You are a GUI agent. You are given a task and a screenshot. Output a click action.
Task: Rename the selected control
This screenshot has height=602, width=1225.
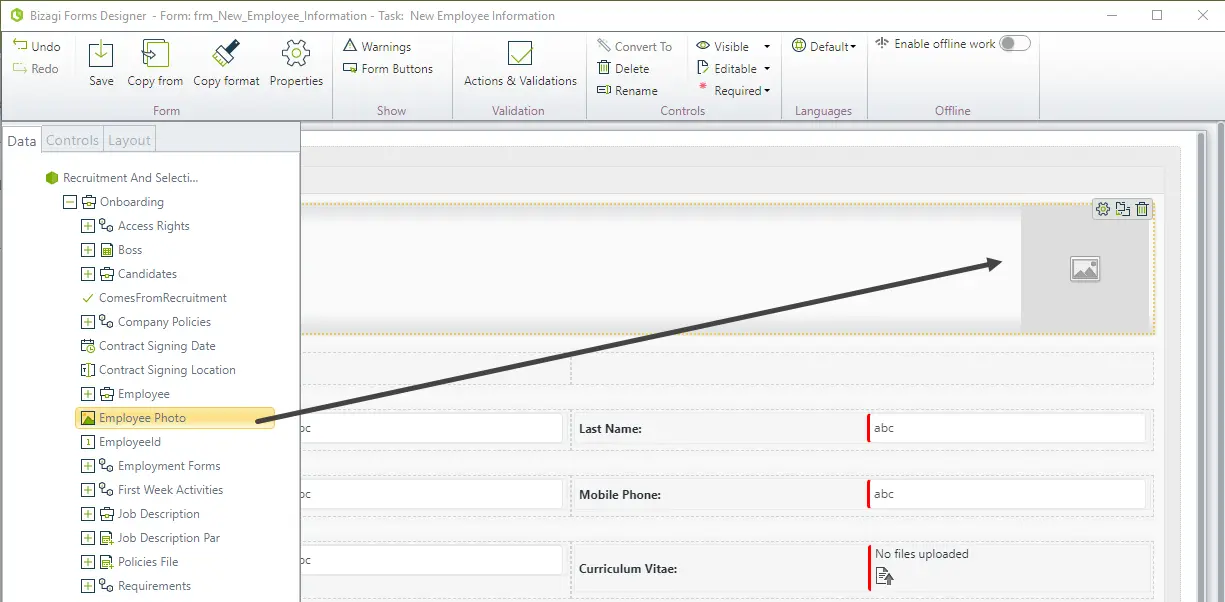(x=627, y=91)
